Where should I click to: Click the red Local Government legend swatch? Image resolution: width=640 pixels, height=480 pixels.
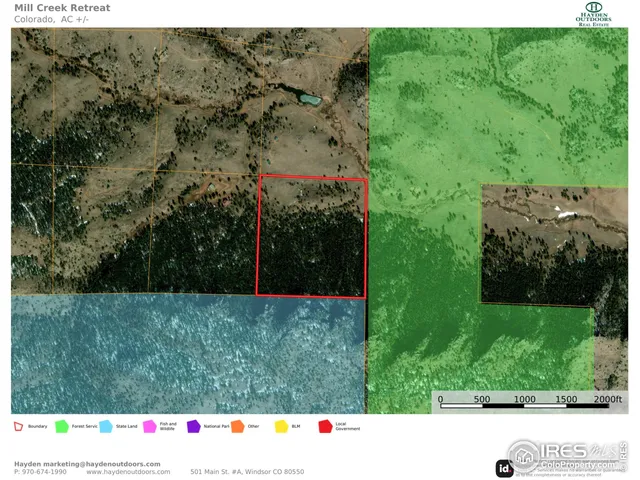tap(325, 427)
